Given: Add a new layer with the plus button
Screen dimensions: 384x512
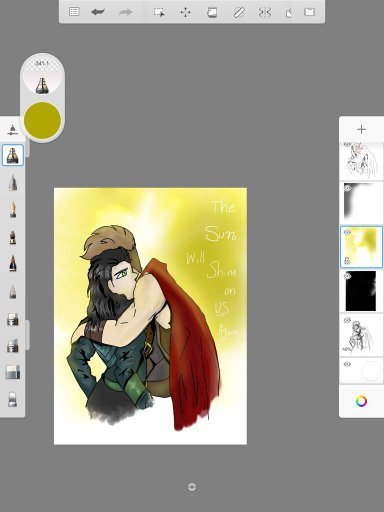Looking at the screenshot, I should pyautogui.click(x=361, y=129).
